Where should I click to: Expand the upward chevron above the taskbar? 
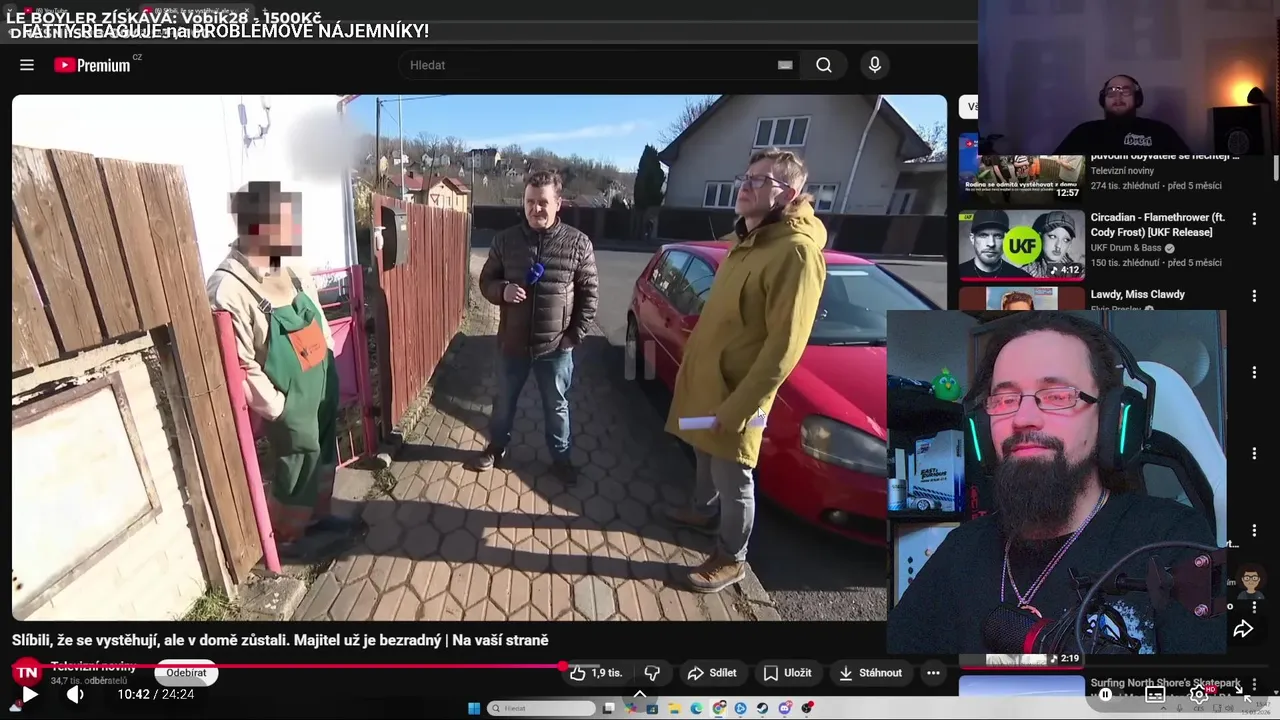coord(640,694)
